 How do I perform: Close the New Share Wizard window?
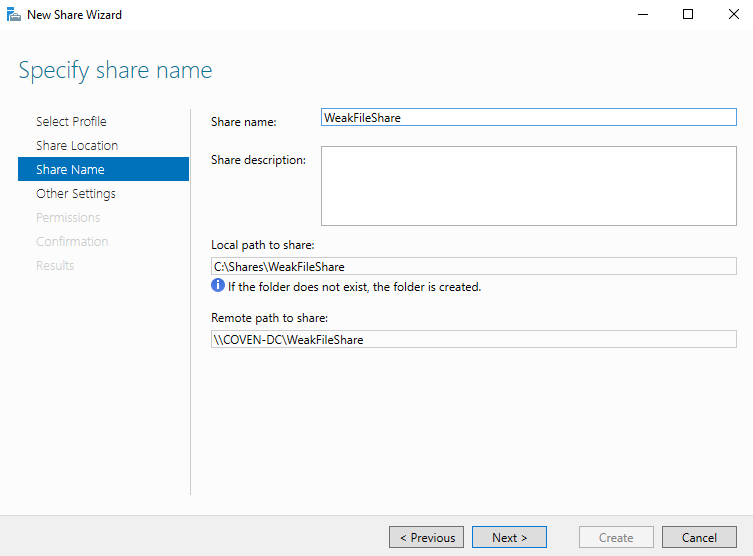733,14
